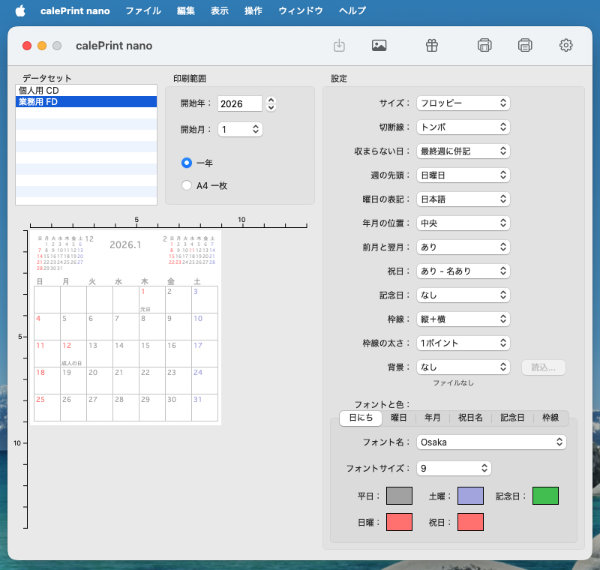Open the フォント名 Osaka dropdown
Image resolution: width=600 pixels, height=570 pixels.
point(490,441)
